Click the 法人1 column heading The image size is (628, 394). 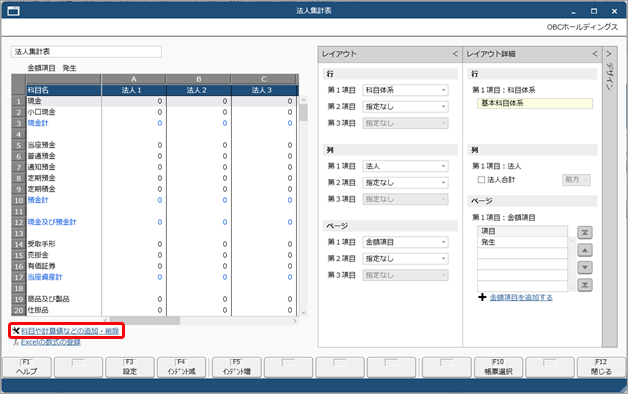tap(133, 90)
